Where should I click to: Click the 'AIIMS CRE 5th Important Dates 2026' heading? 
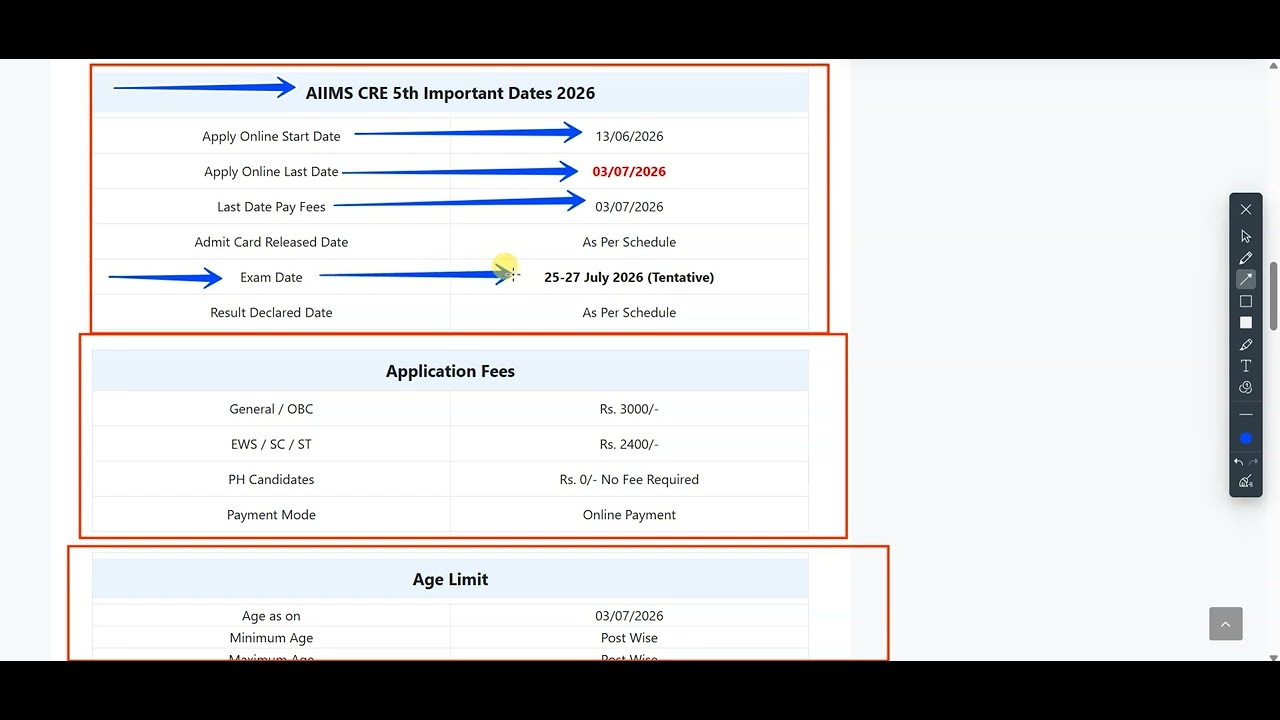450,93
